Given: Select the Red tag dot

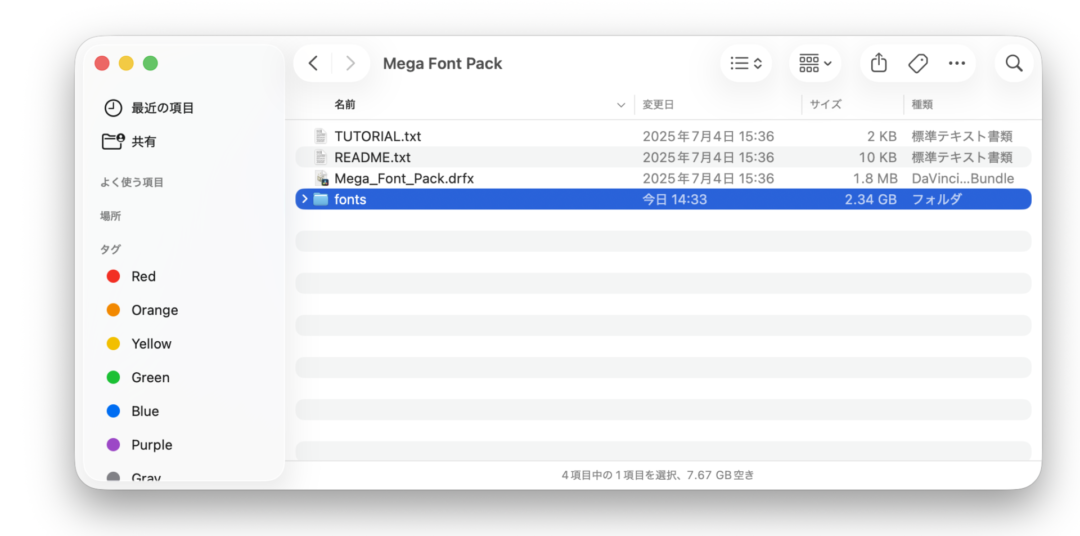Looking at the screenshot, I should 114,276.
